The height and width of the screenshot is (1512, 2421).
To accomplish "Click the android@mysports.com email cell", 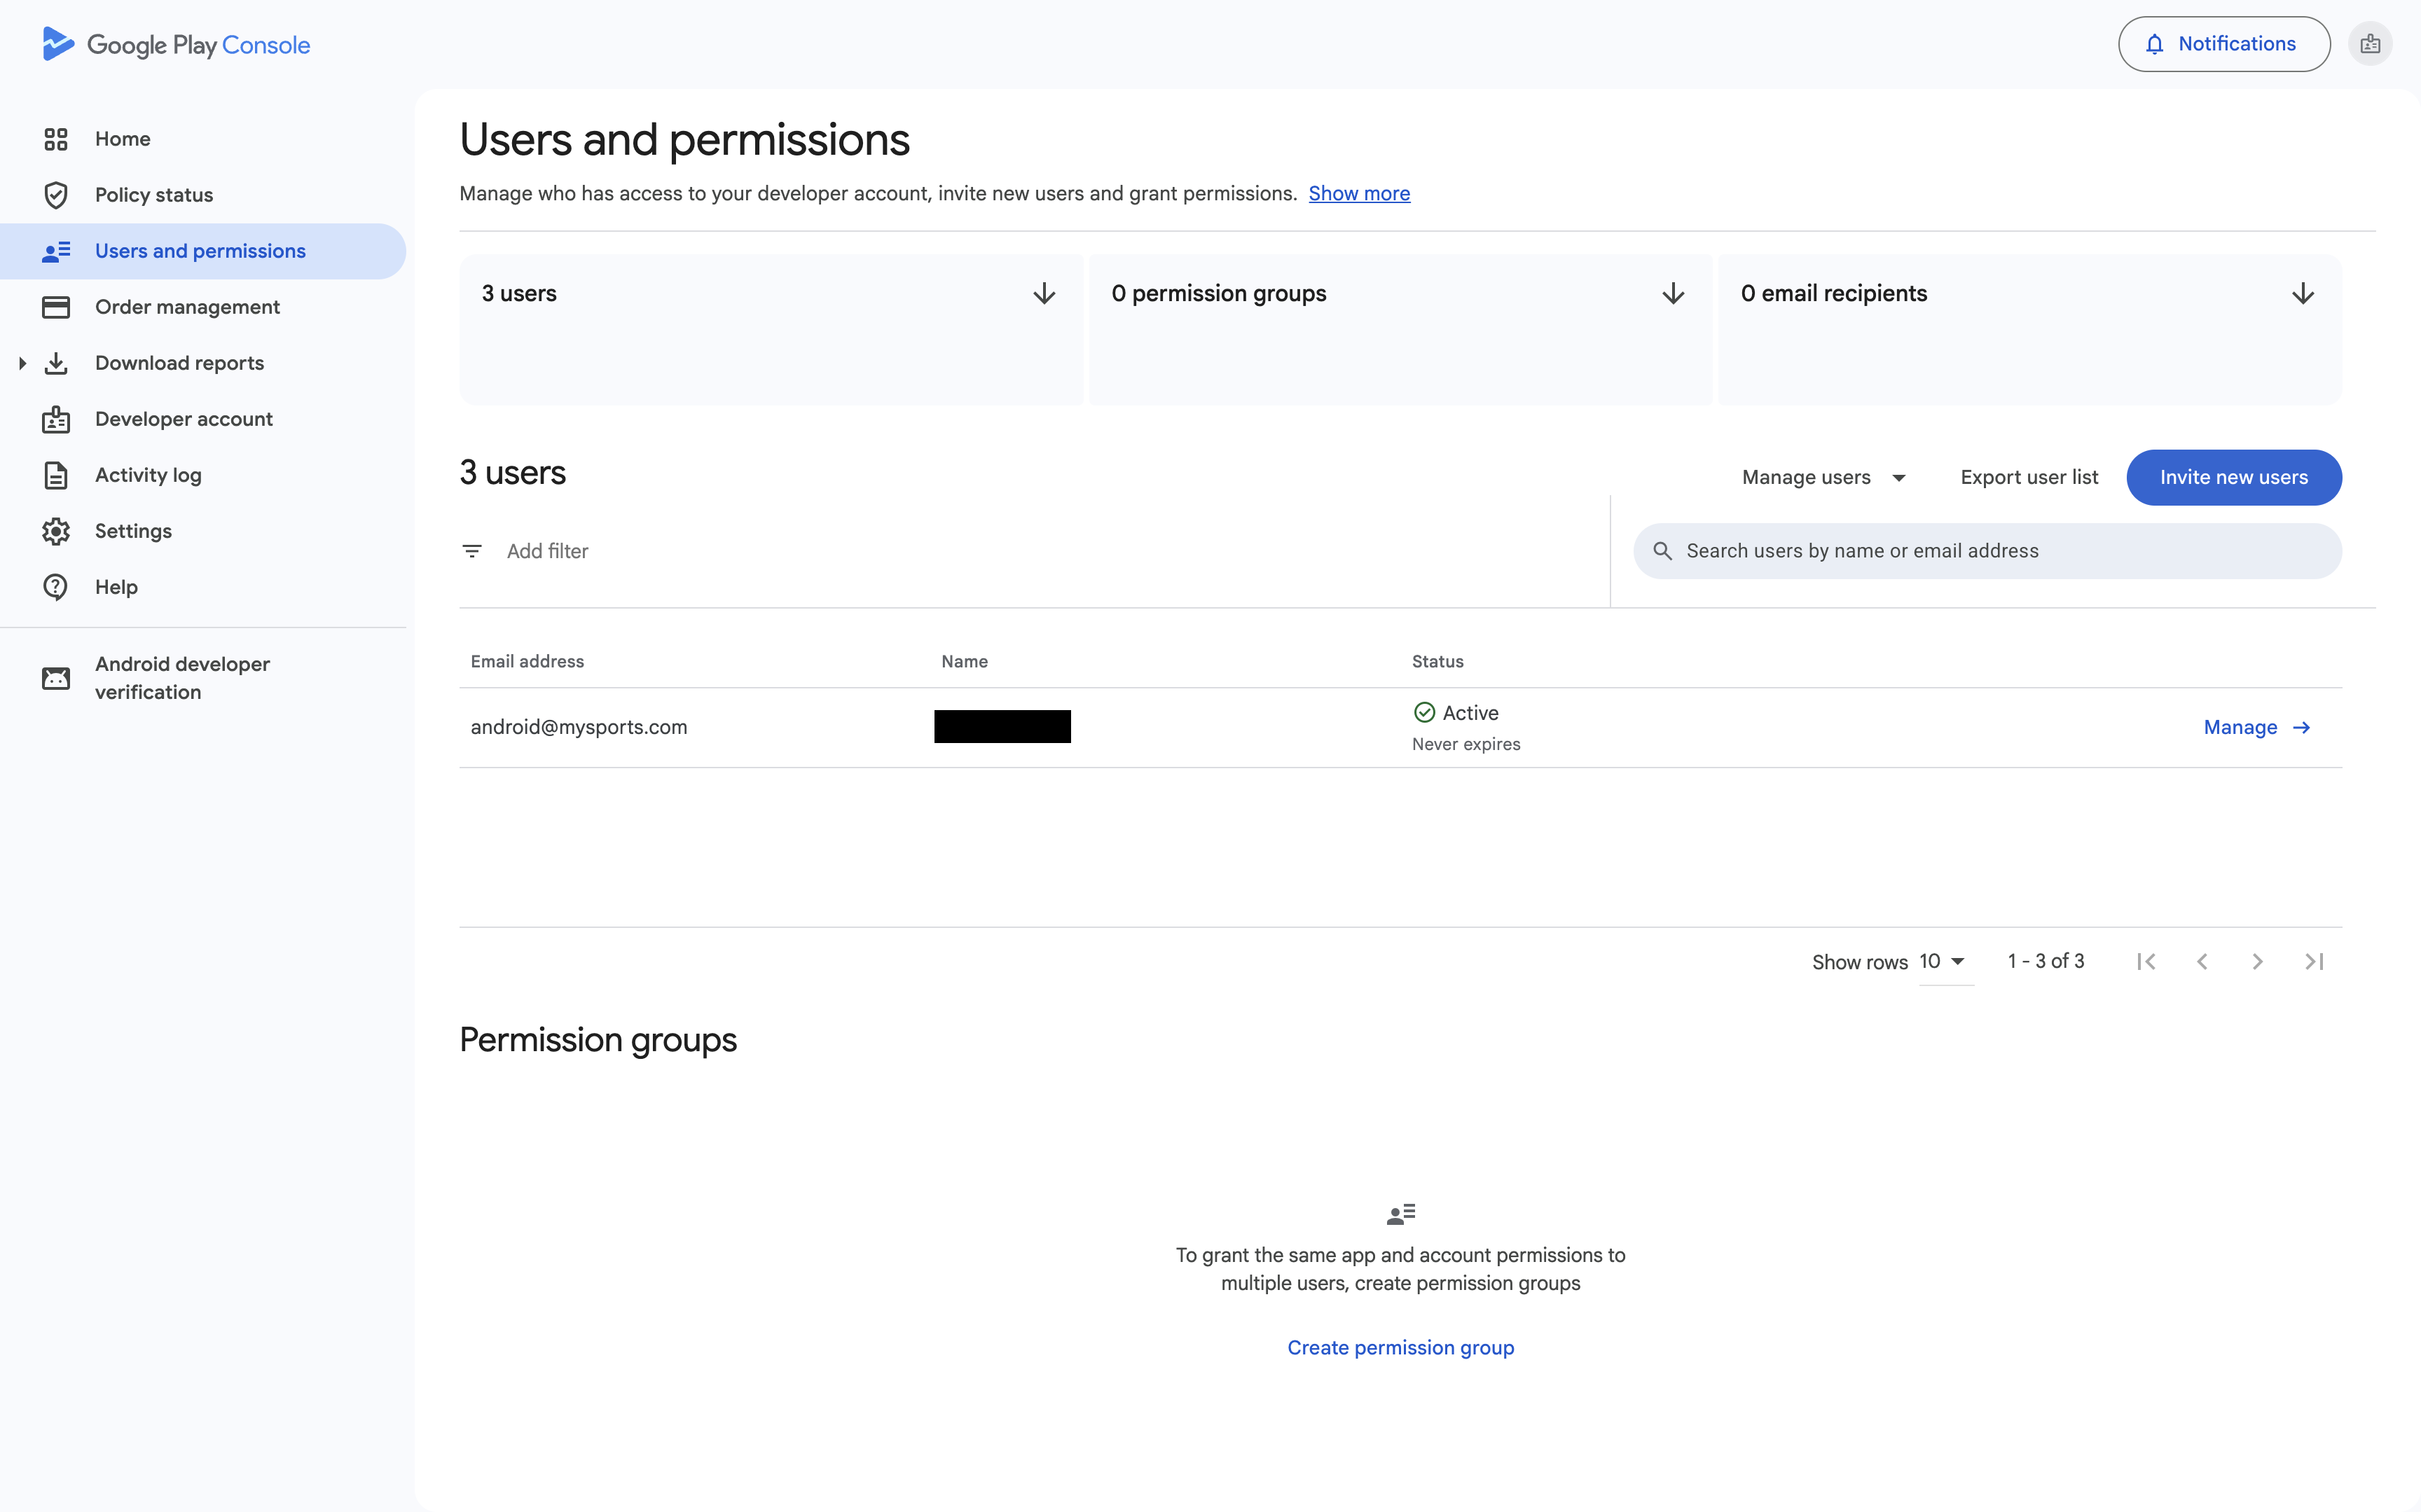I will coord(579,727).
